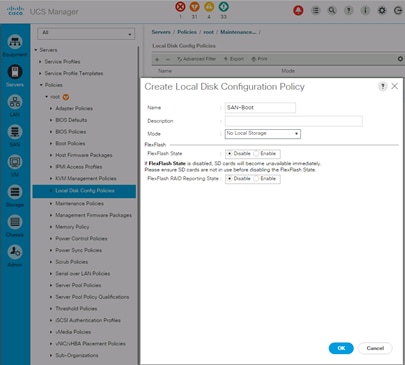
Task: Click the add plus icon in toolbar
Action: tap(157, 59)
